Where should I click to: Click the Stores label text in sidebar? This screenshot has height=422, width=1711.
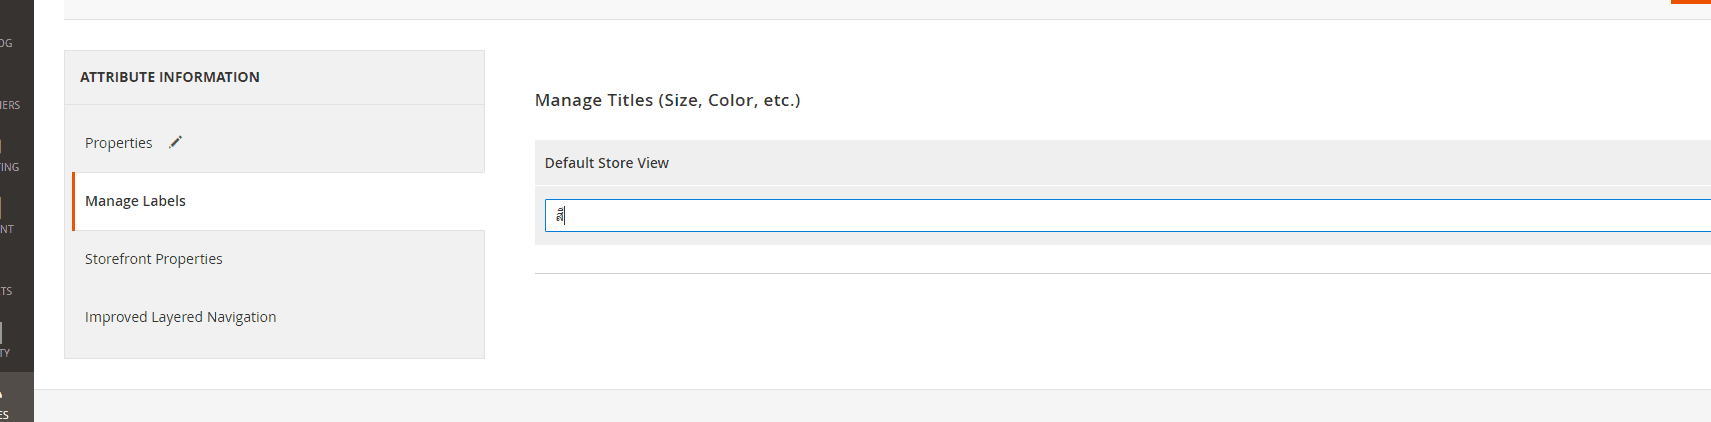(5, 415)
